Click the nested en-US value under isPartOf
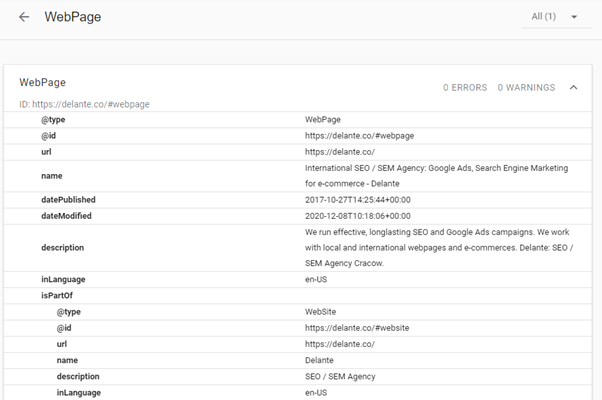The width and height of the screenshot is (602, 400). click(x=316, y=393)
